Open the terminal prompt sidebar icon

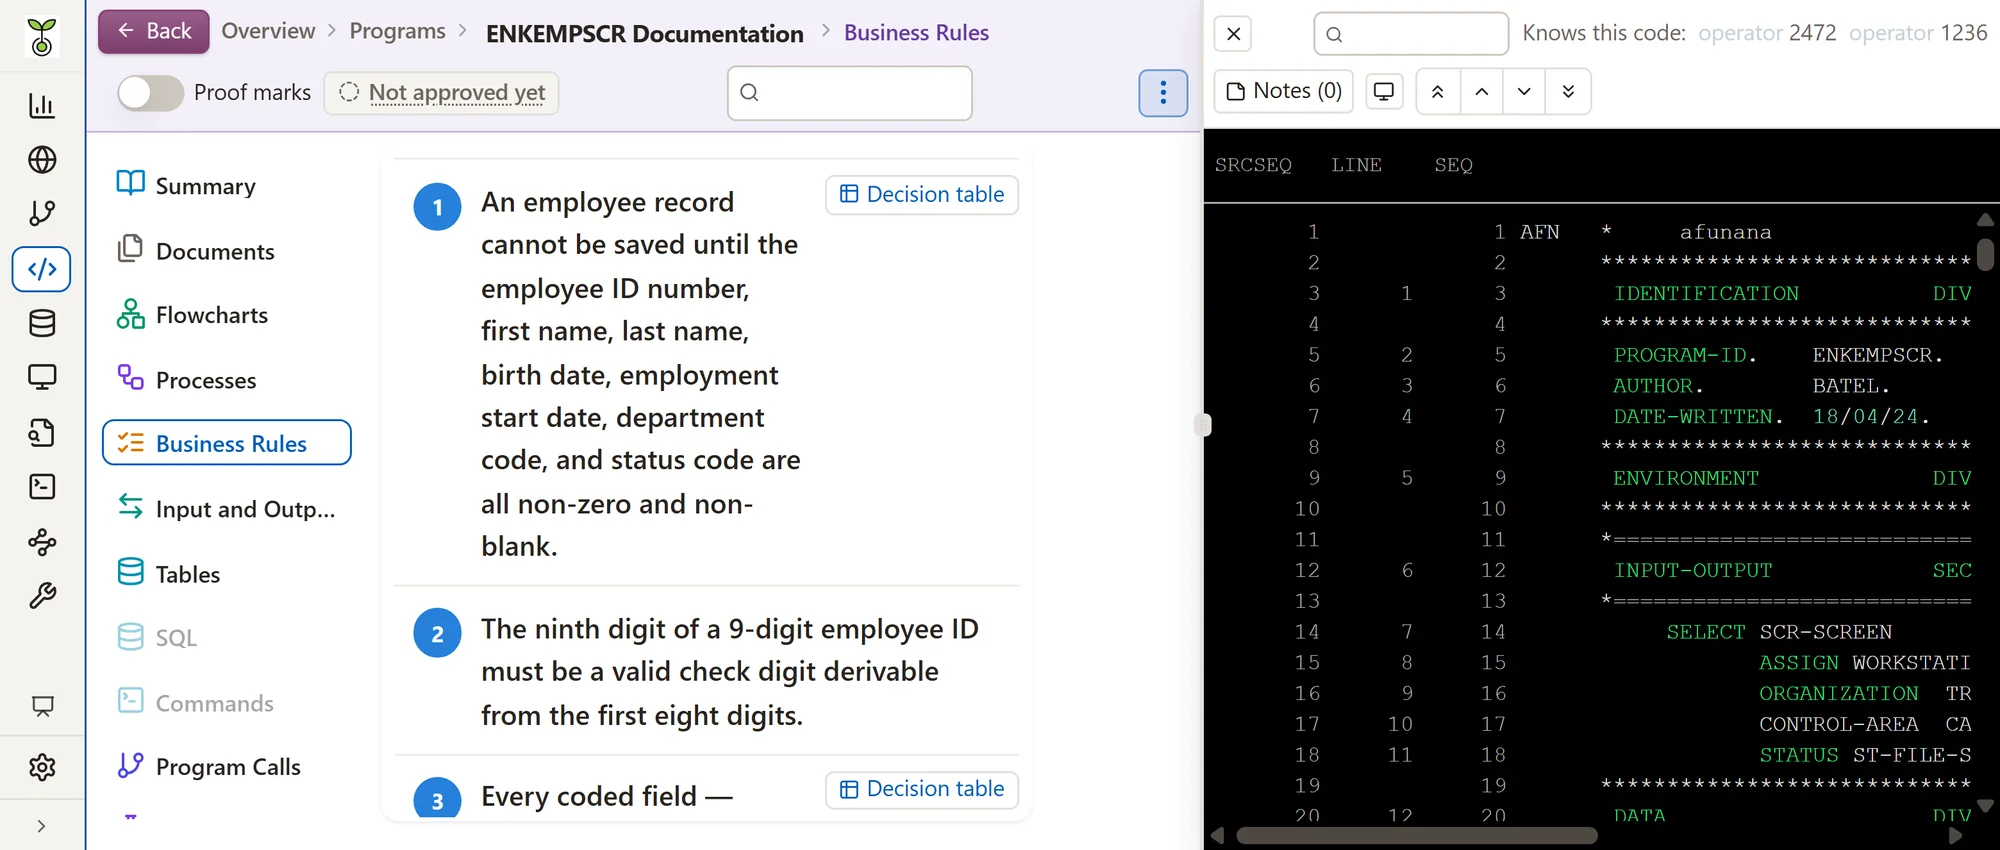pos(42,486)
